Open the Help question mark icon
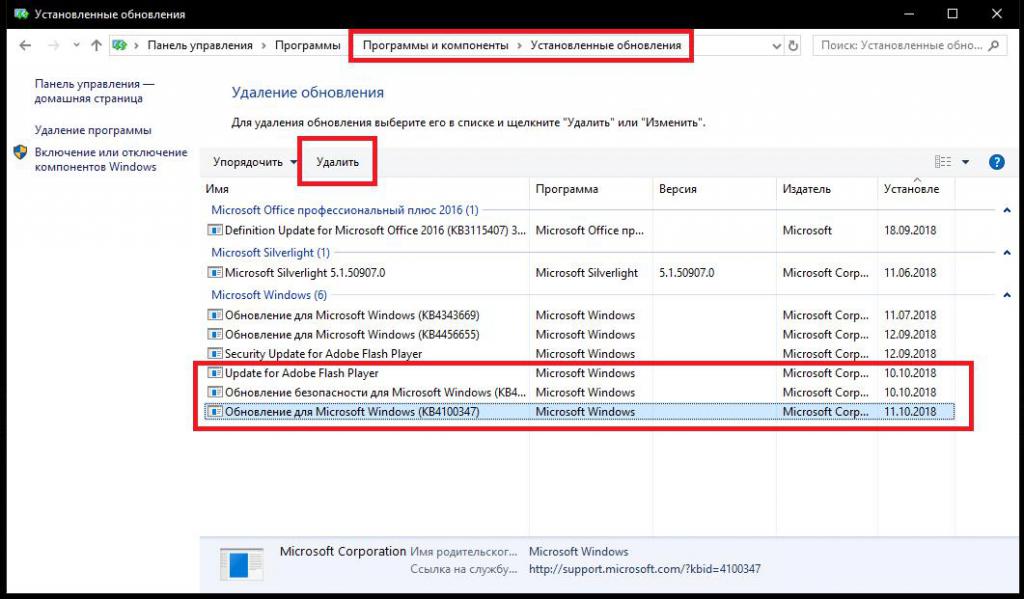The width and height of the screenshot is (1024, 599). 996,162
